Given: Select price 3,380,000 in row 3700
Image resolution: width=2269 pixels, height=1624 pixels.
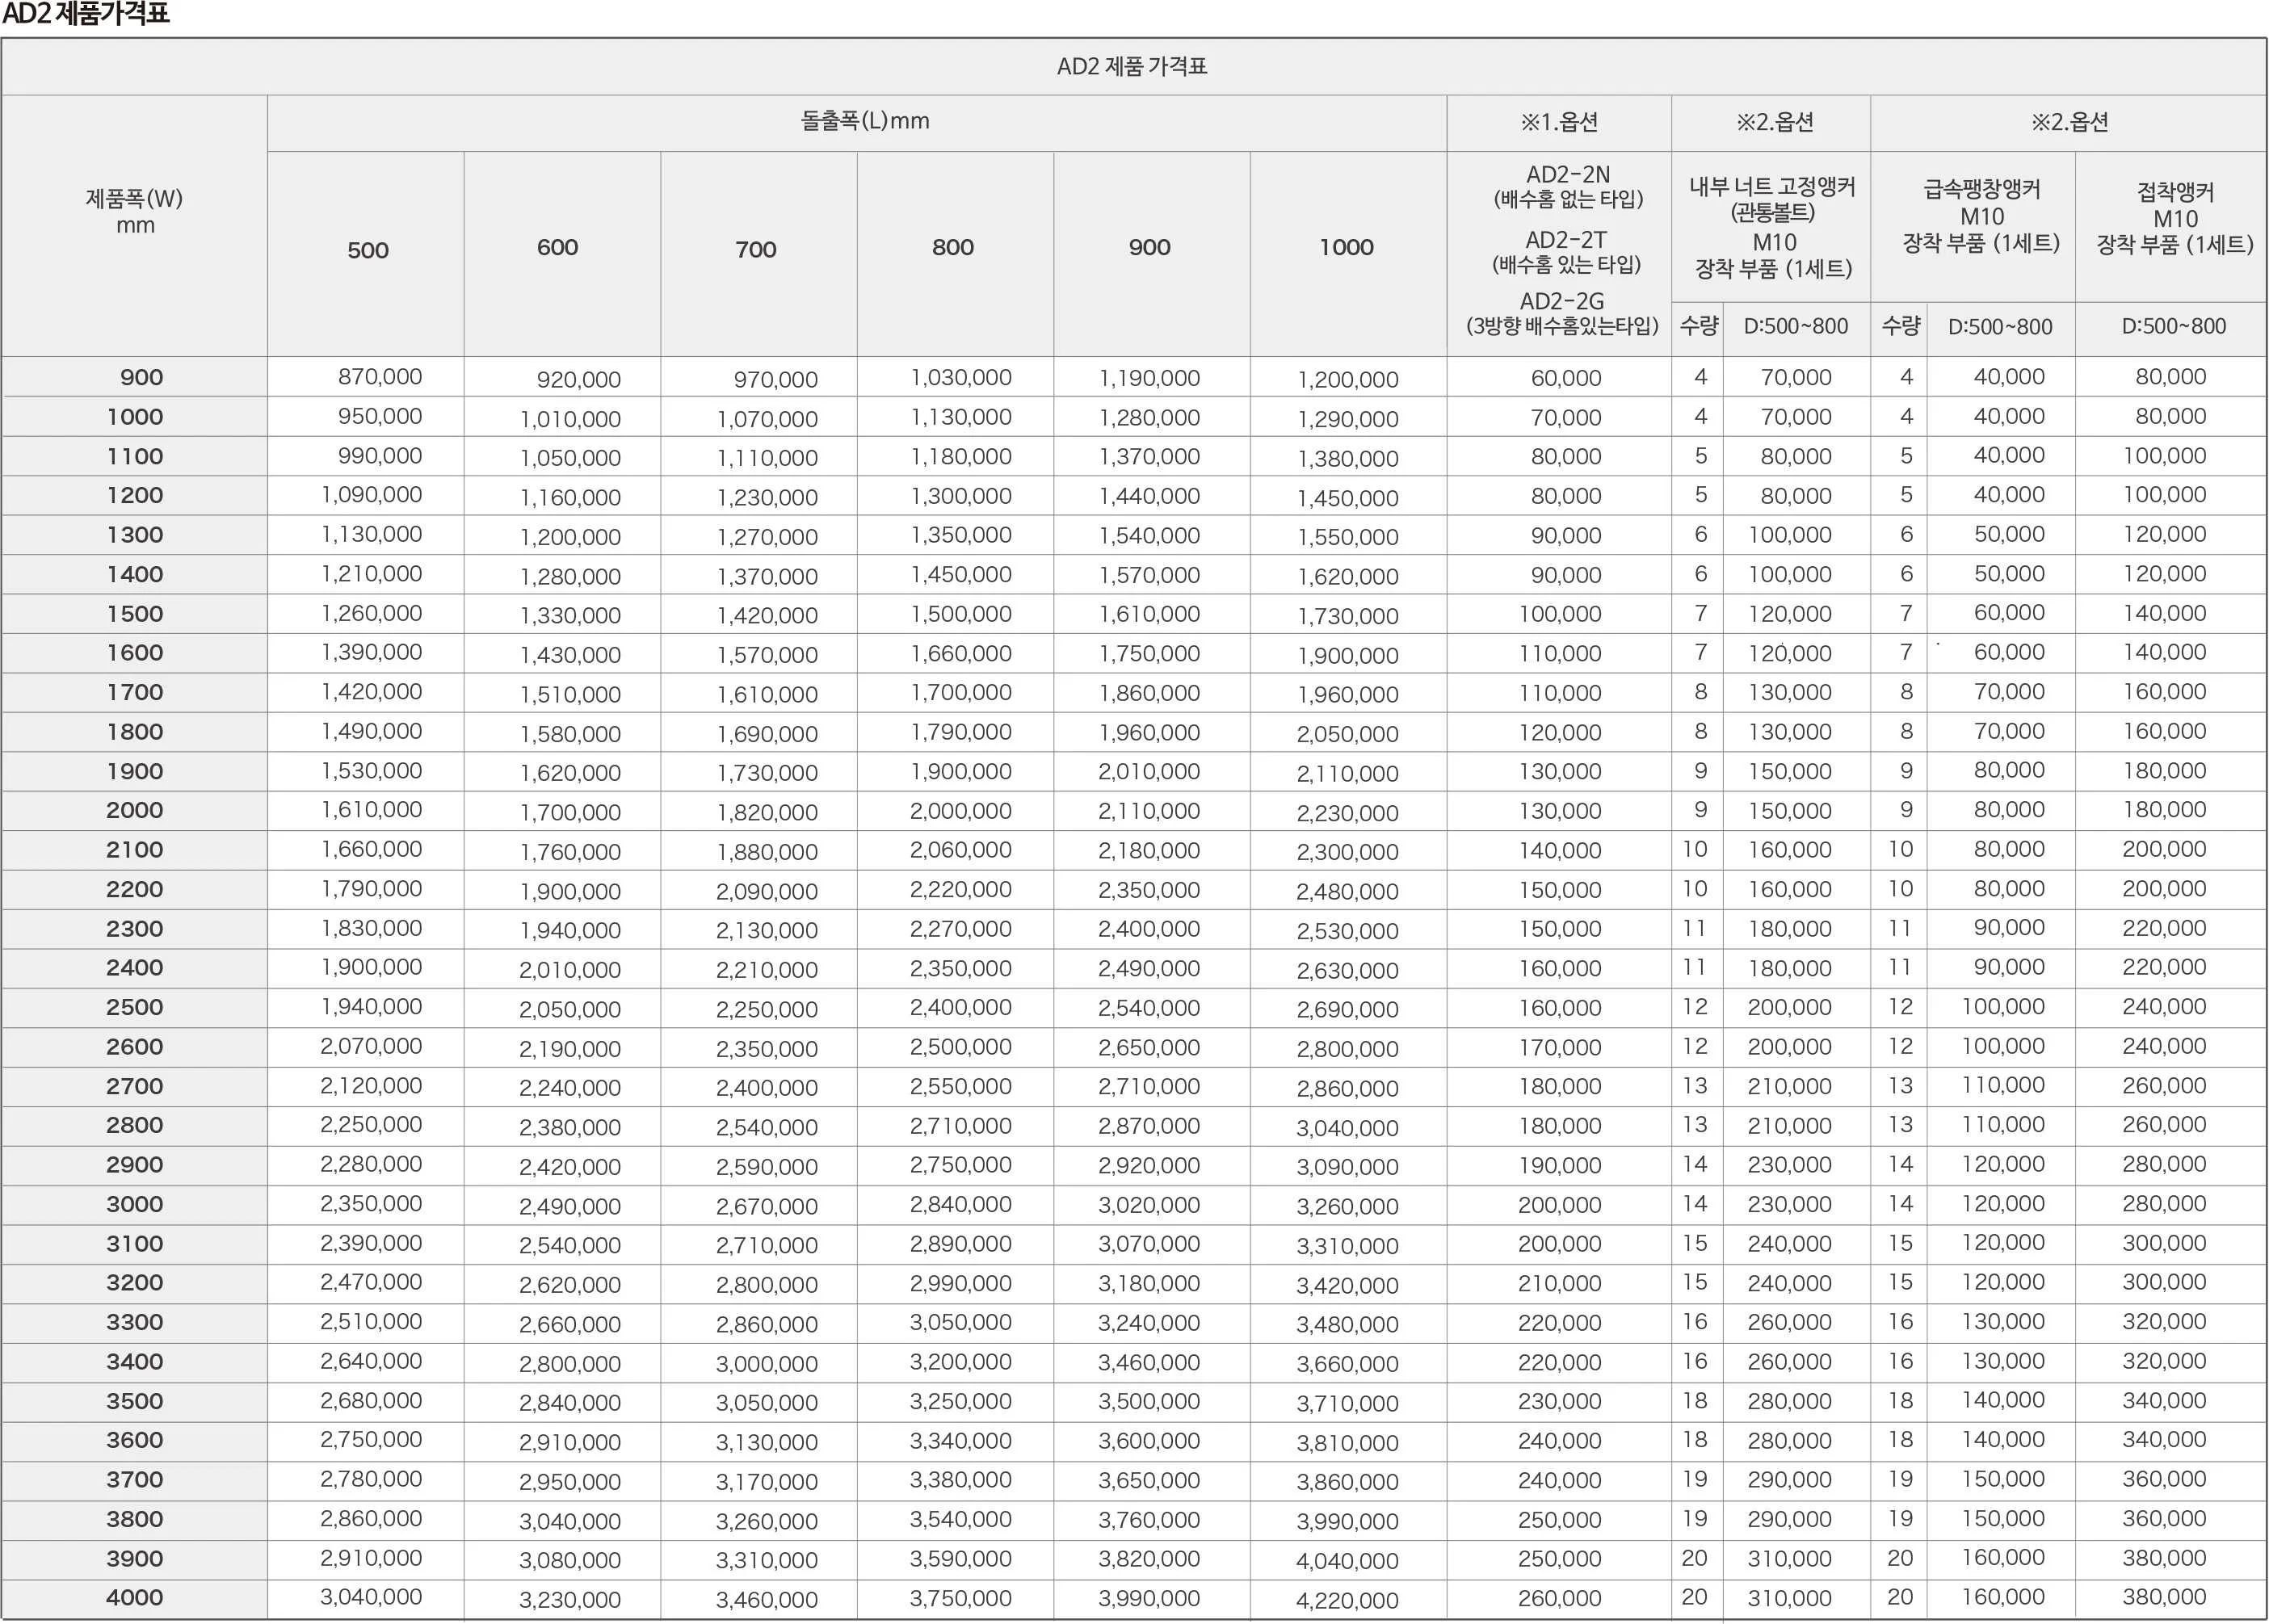Looking at the screenshot, I should 961,1481.
